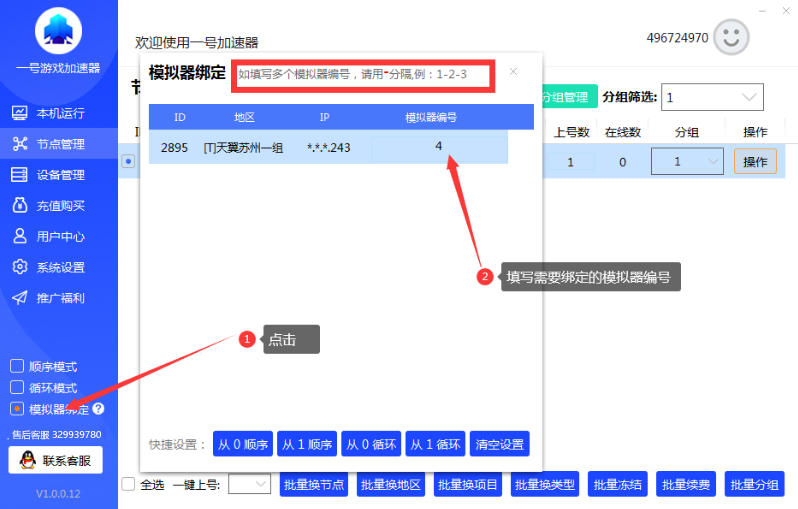
Task: Click the 模拟器编号 field containing 4
Action: point(439,147)
